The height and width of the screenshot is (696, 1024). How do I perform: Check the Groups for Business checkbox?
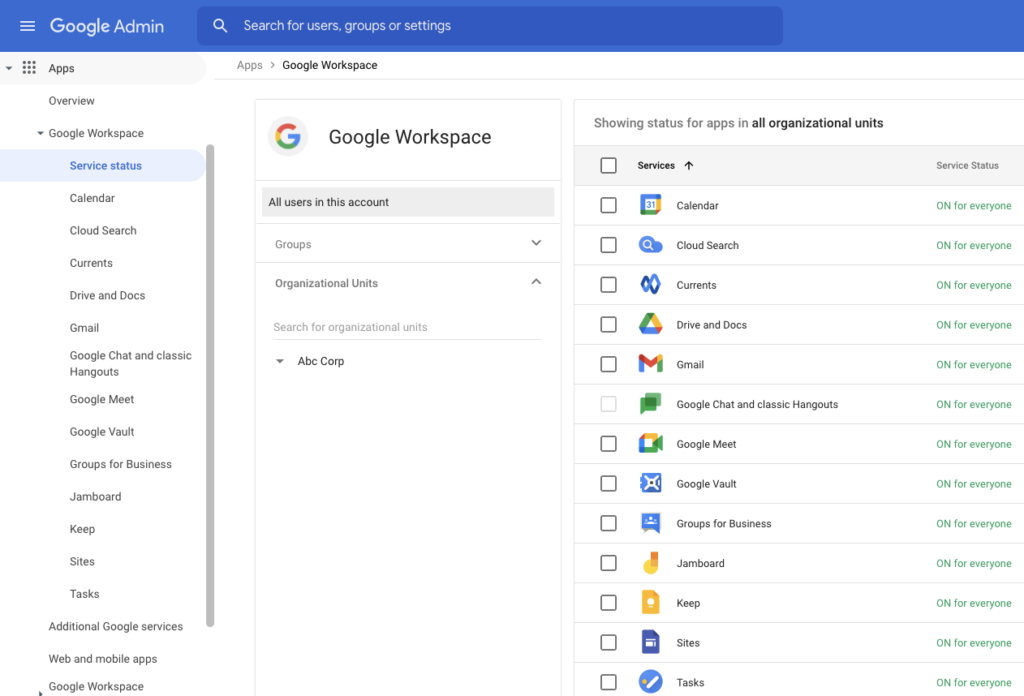[x=608, y=523]
